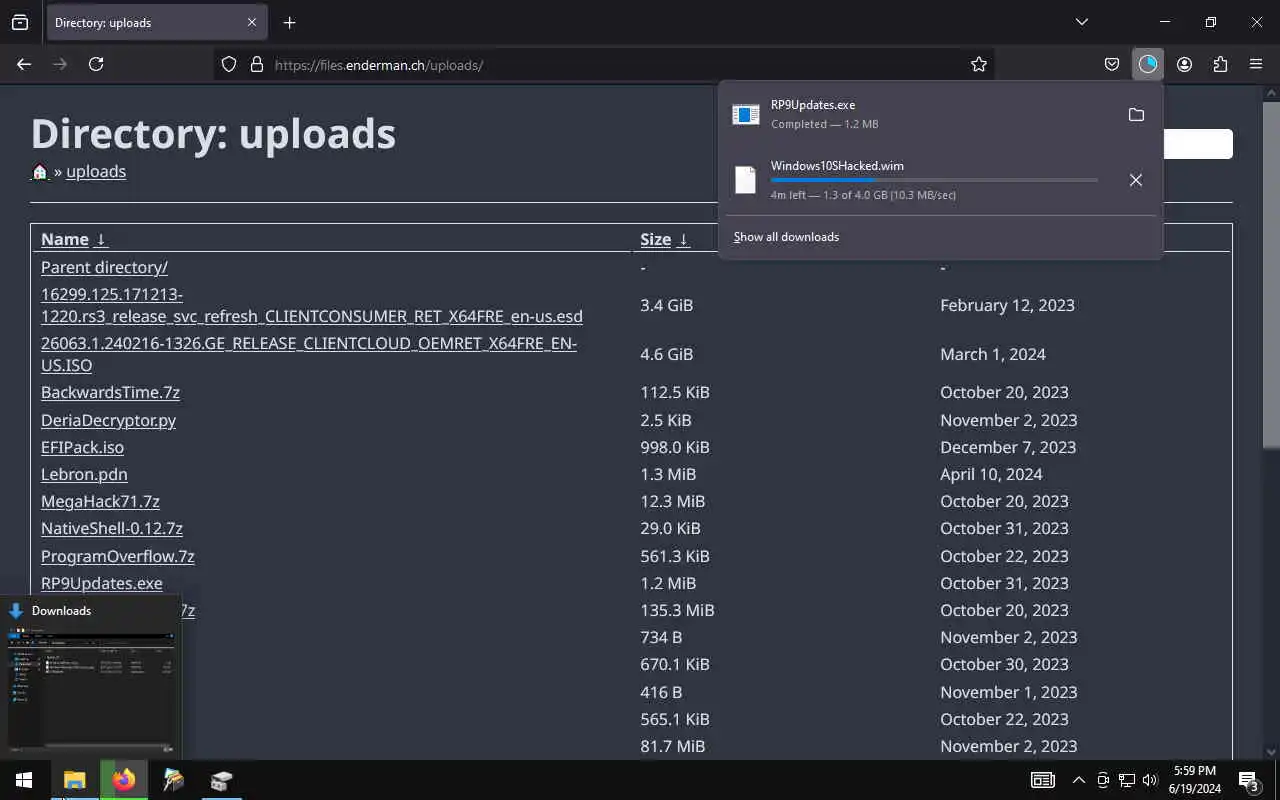Open the 'Parent directory/' link

click(104, 267)
